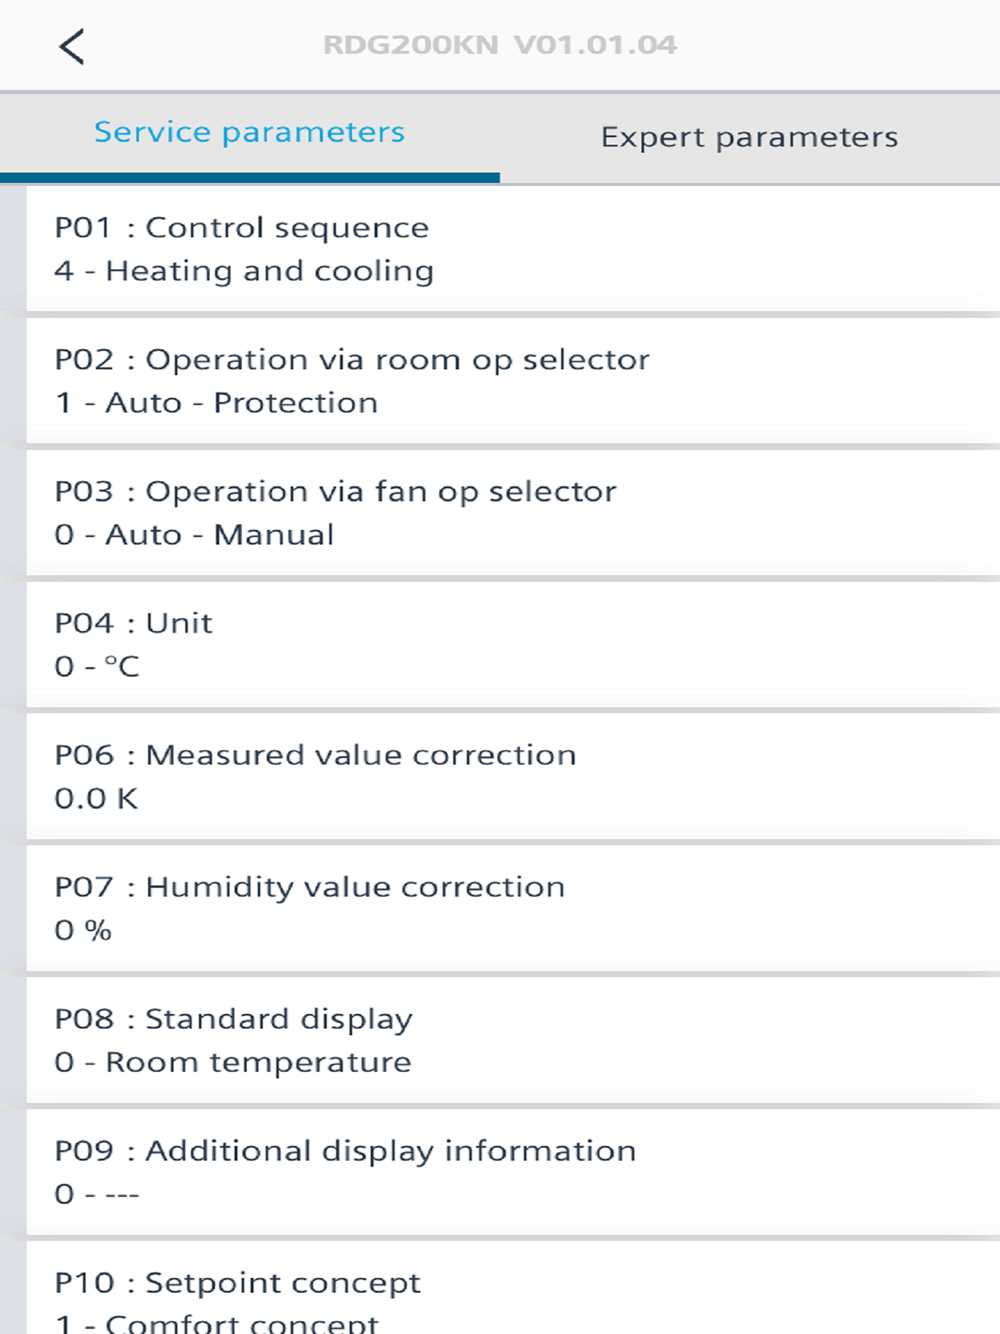The image size is (1000, 1334).
Task: Open P04 Unit parameter
Action: pos(513,645)
